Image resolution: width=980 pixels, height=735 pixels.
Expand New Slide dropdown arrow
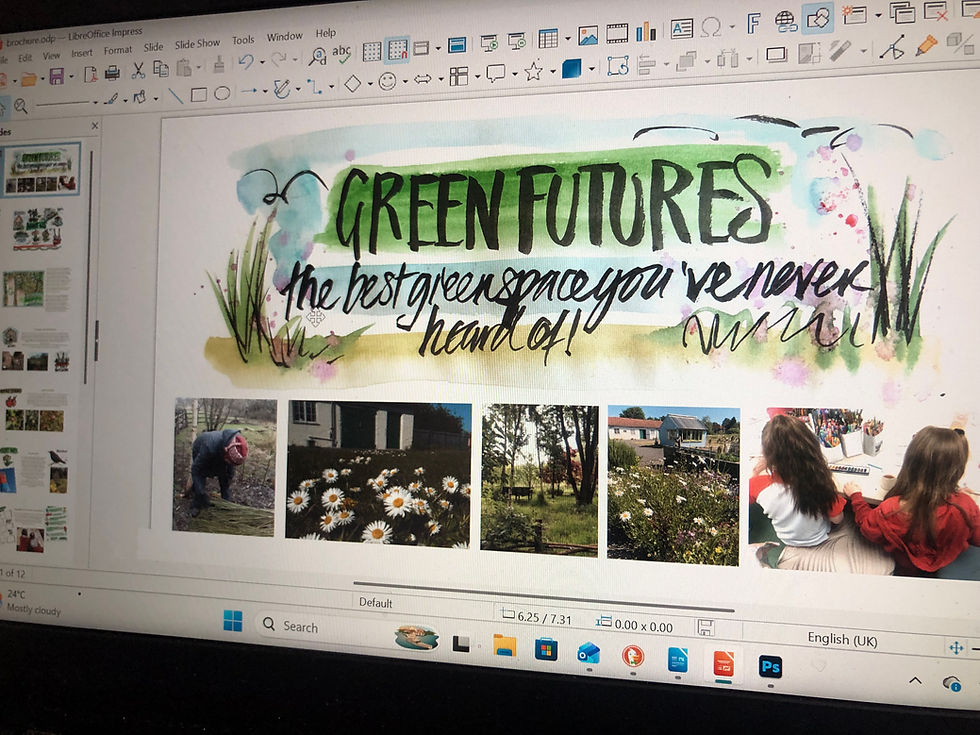click(878, 14)
